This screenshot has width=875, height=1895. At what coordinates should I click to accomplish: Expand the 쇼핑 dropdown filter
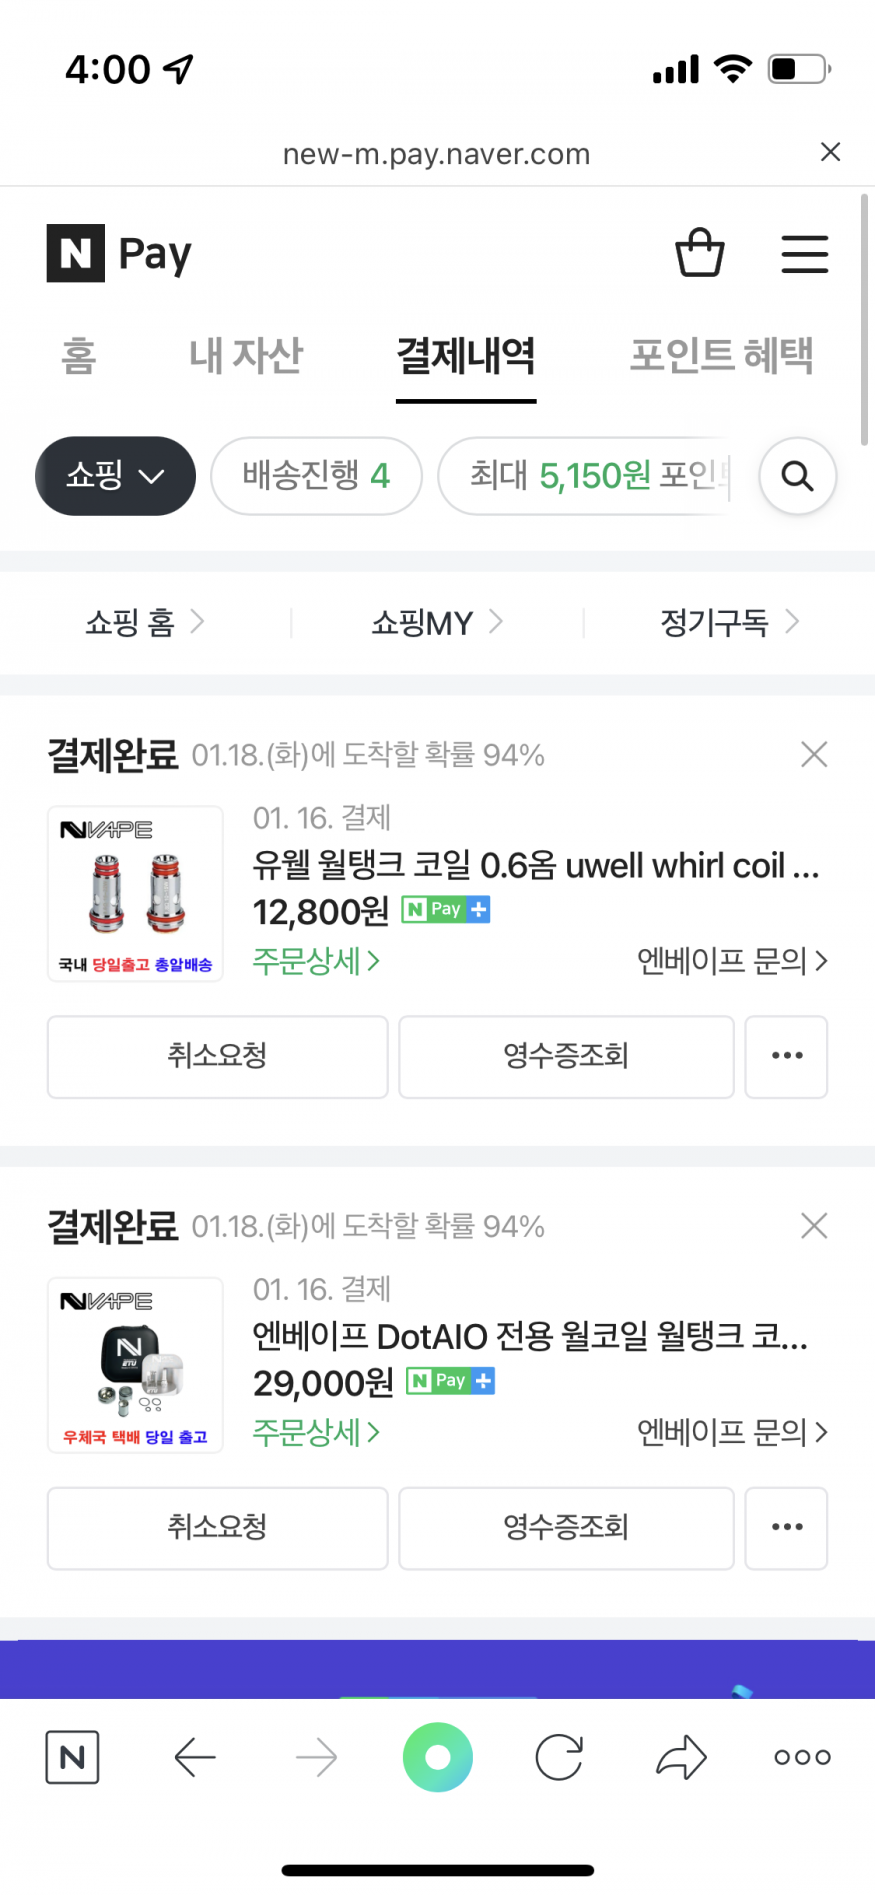coord(115,476)
